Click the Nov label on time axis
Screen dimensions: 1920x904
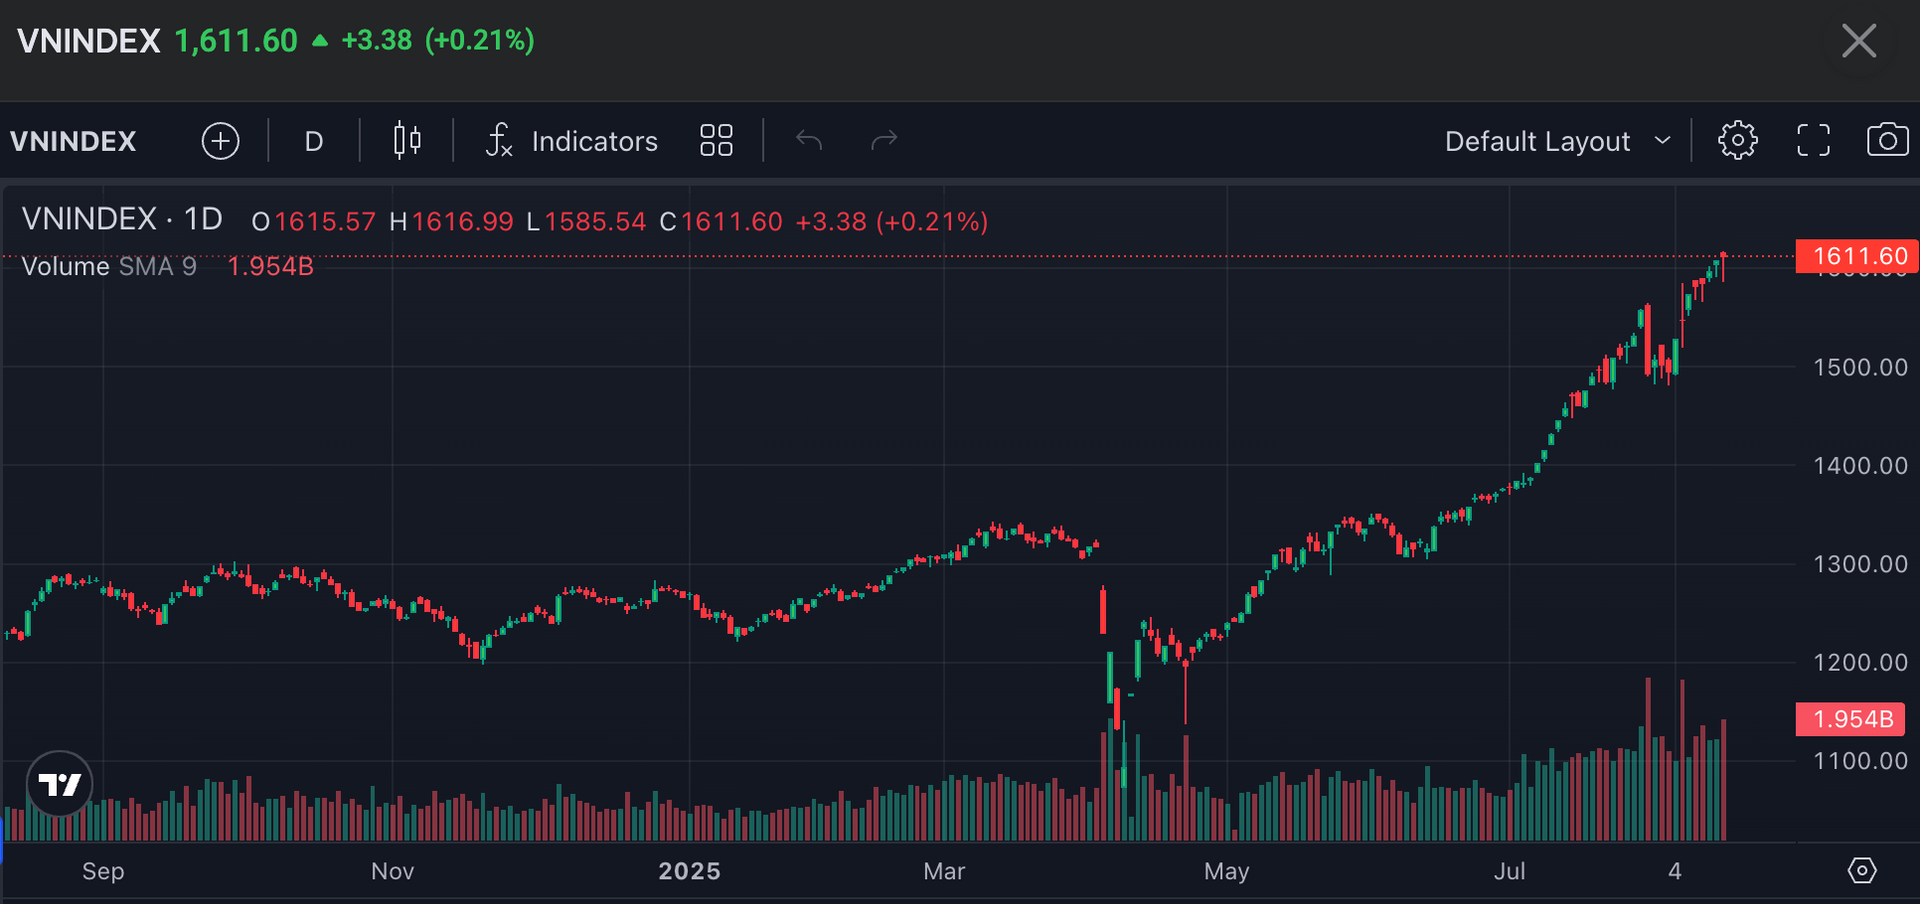pyautogui.click(x=392, y=871)
